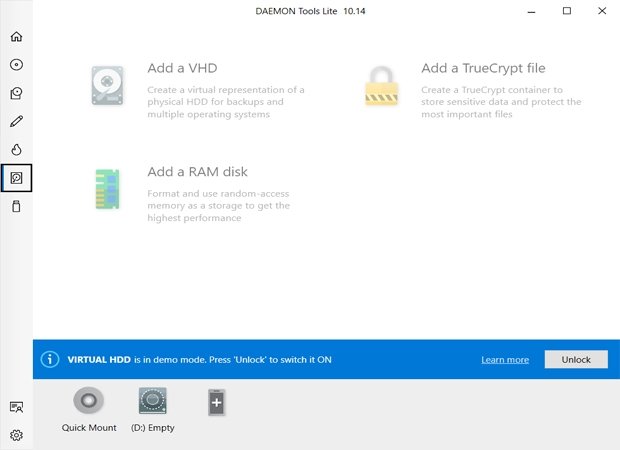
Task: Click the Add a VHD heading
Action: (182, 68)
